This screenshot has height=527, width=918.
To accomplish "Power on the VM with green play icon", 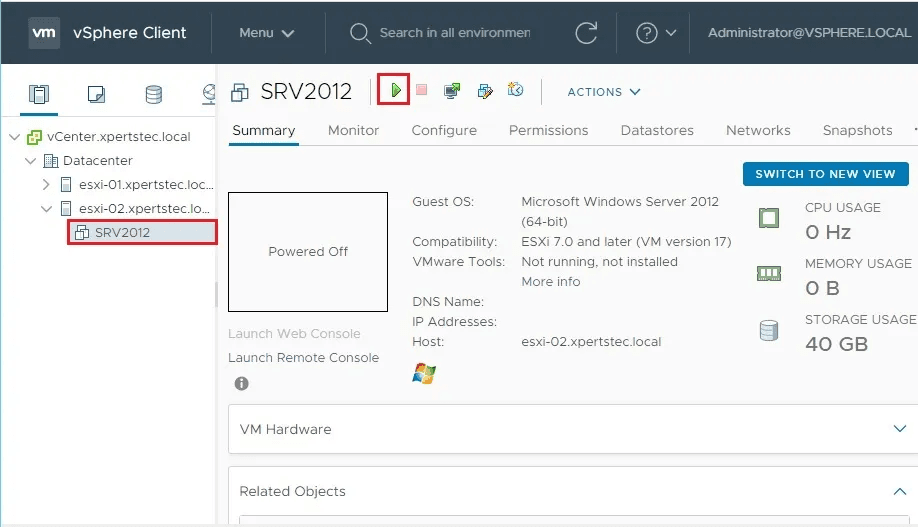I will 396,90.
